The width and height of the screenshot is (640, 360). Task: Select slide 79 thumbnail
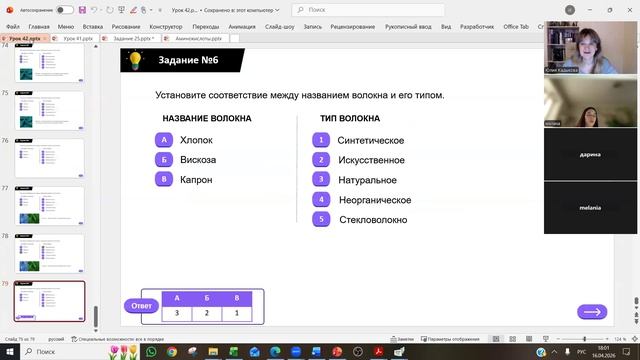[x=49, y=301]
